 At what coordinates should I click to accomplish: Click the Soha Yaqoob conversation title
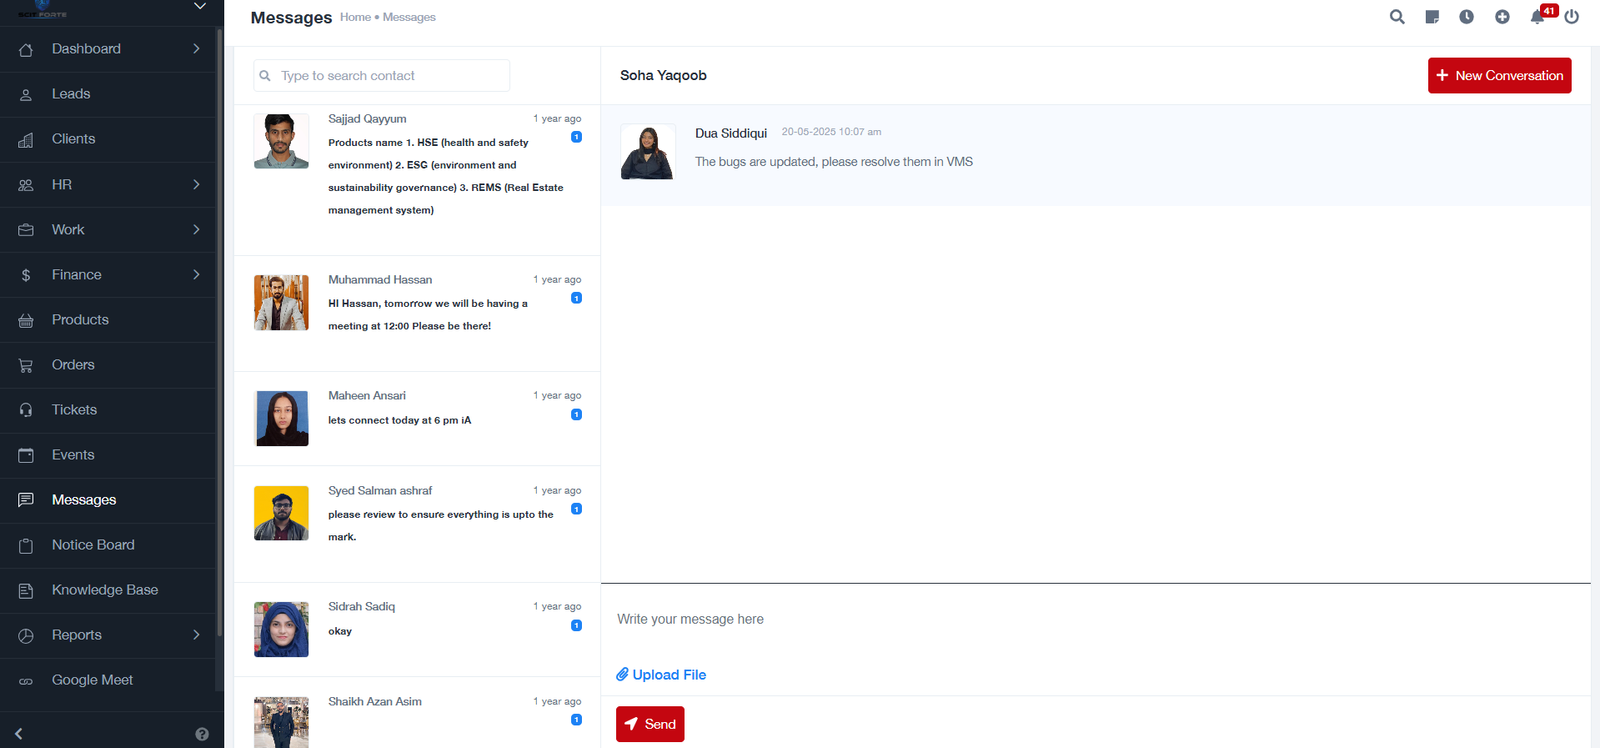pos(663,76)
